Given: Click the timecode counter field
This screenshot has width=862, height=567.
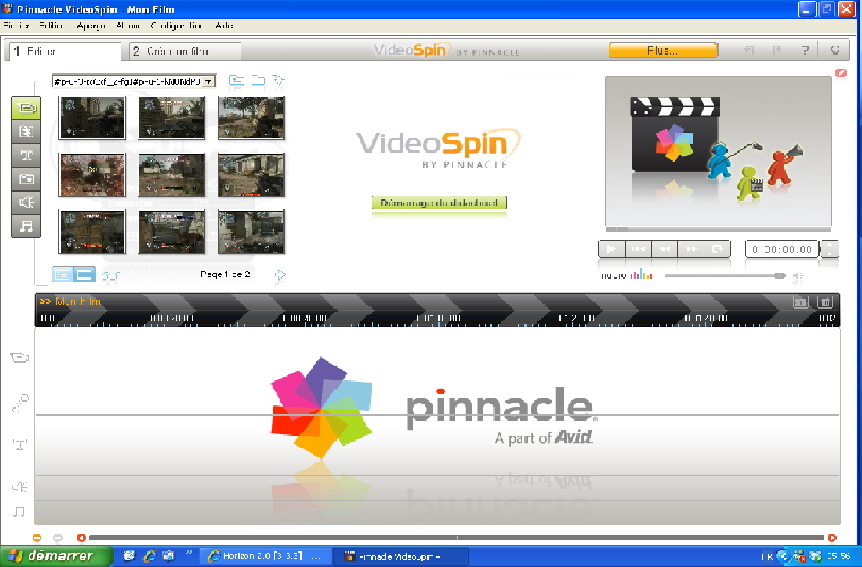Looking at the screenshot, I should coord(782,249).
